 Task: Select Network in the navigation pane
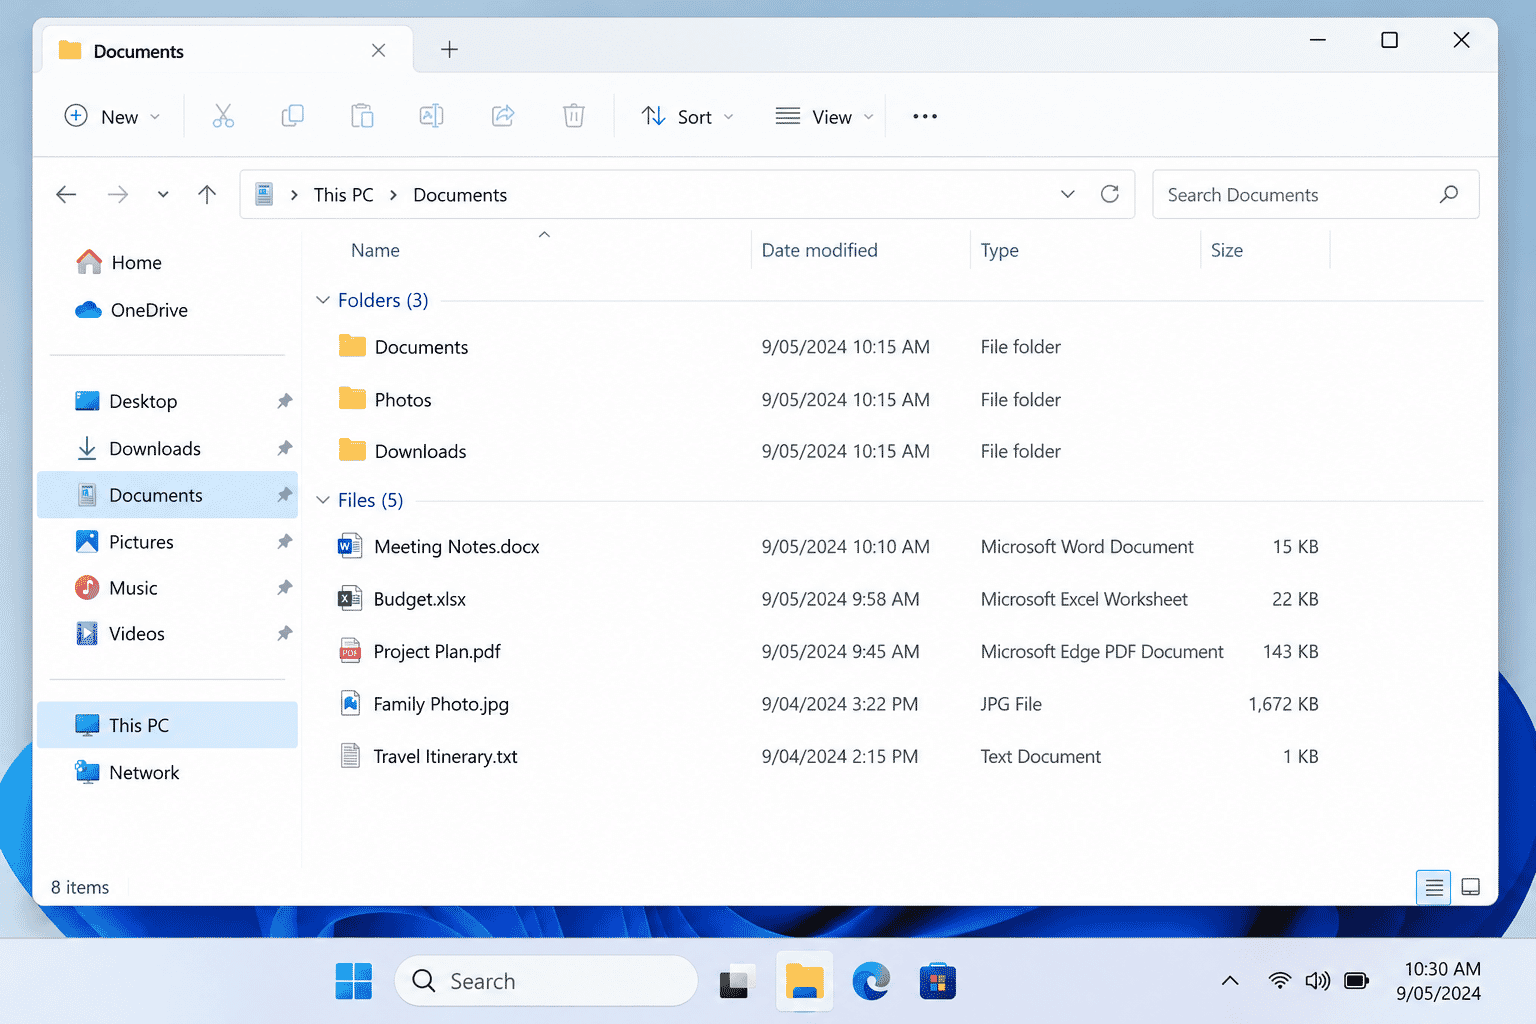pos(168,772)
